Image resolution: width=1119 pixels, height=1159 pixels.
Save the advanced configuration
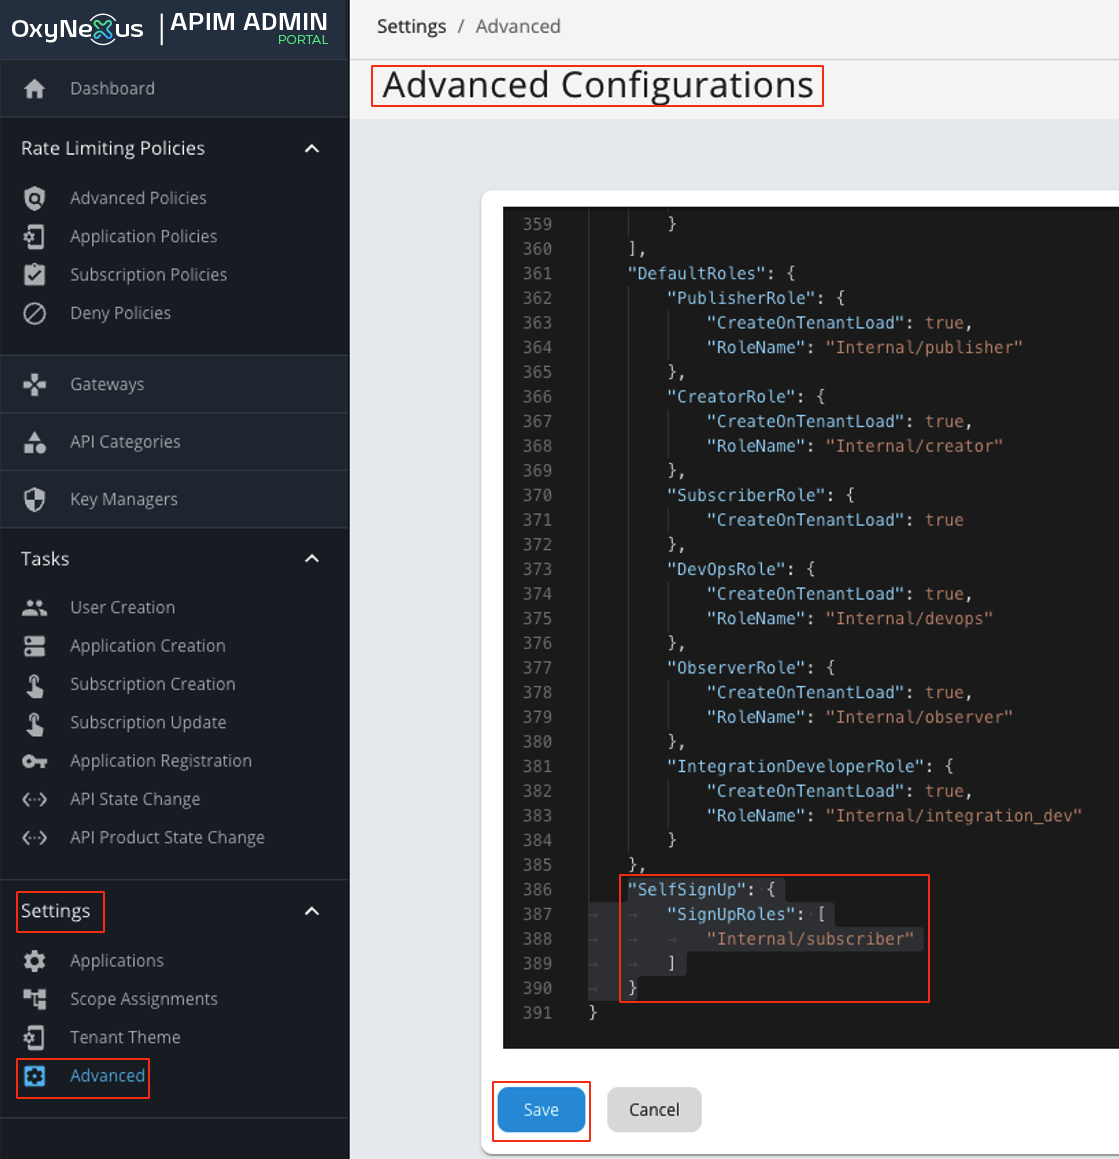(541, 1110)
